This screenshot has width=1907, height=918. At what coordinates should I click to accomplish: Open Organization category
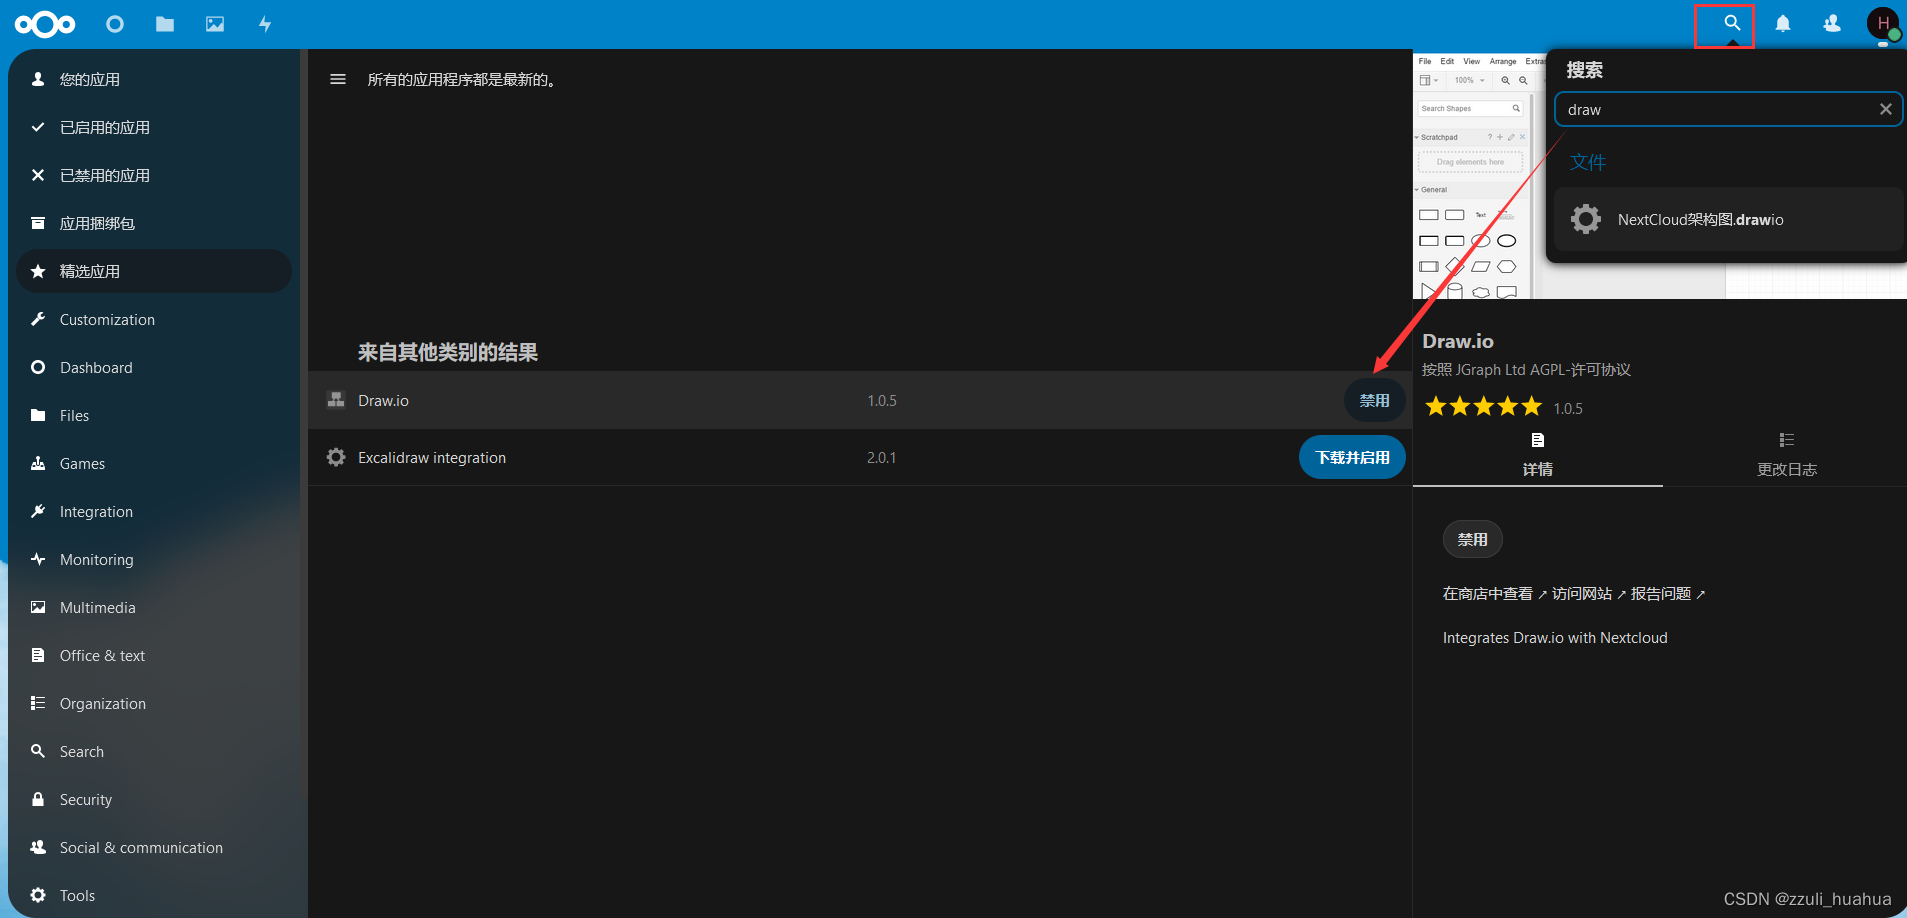click(x=154, y=703)
